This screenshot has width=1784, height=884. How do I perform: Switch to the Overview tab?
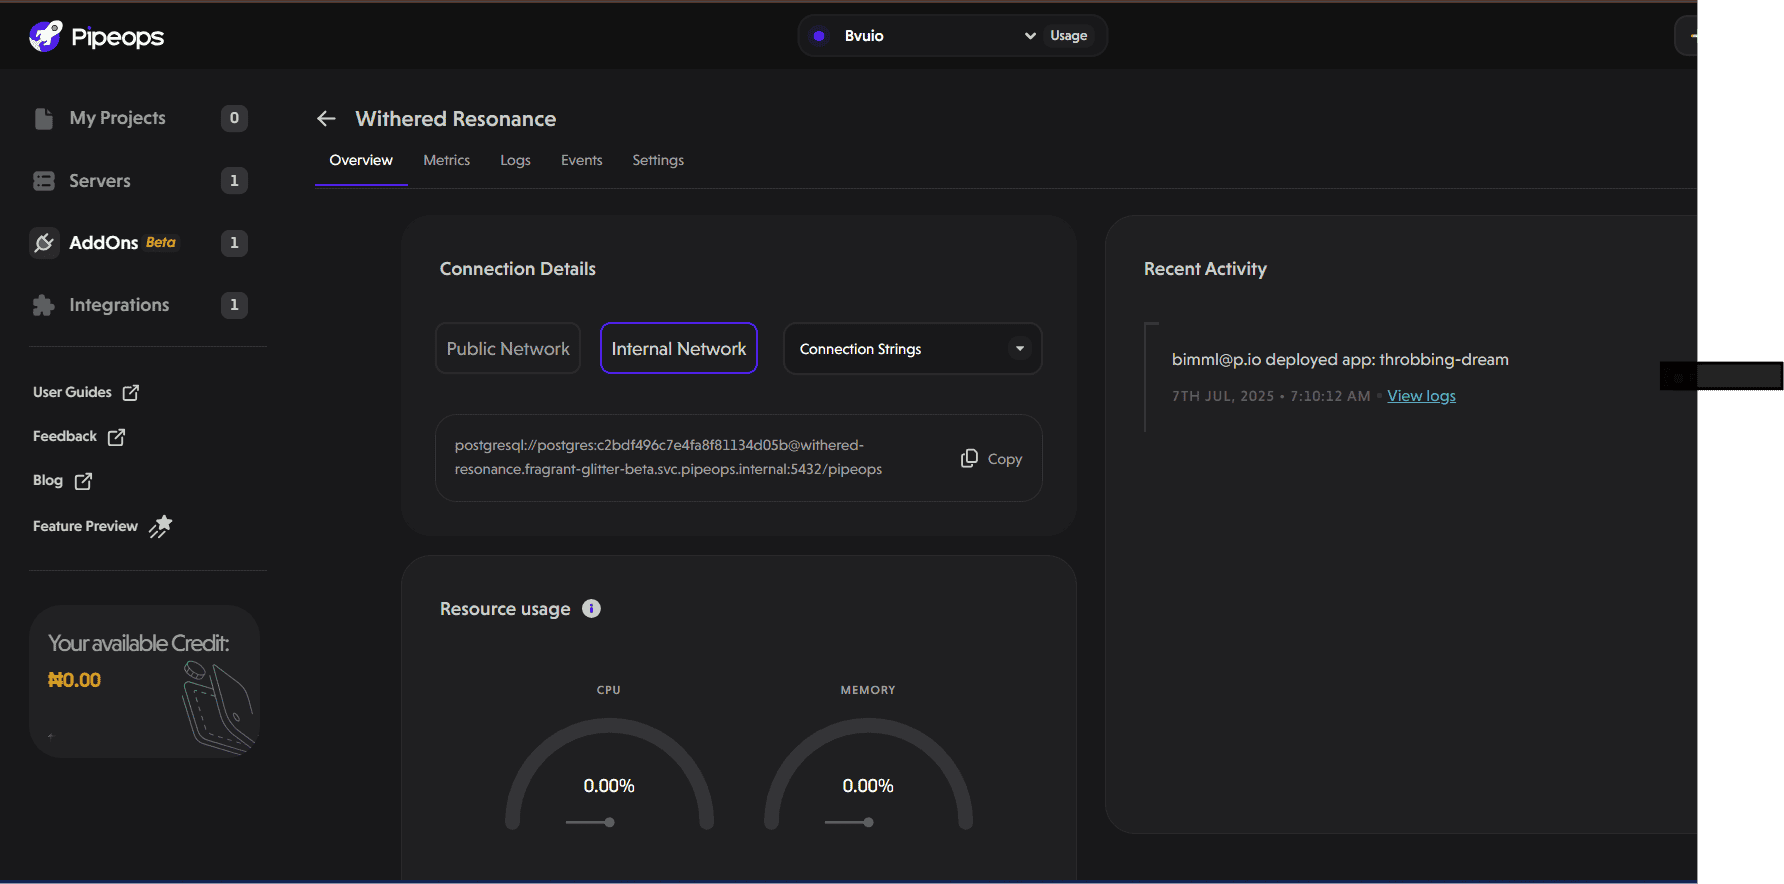[361, 160]
